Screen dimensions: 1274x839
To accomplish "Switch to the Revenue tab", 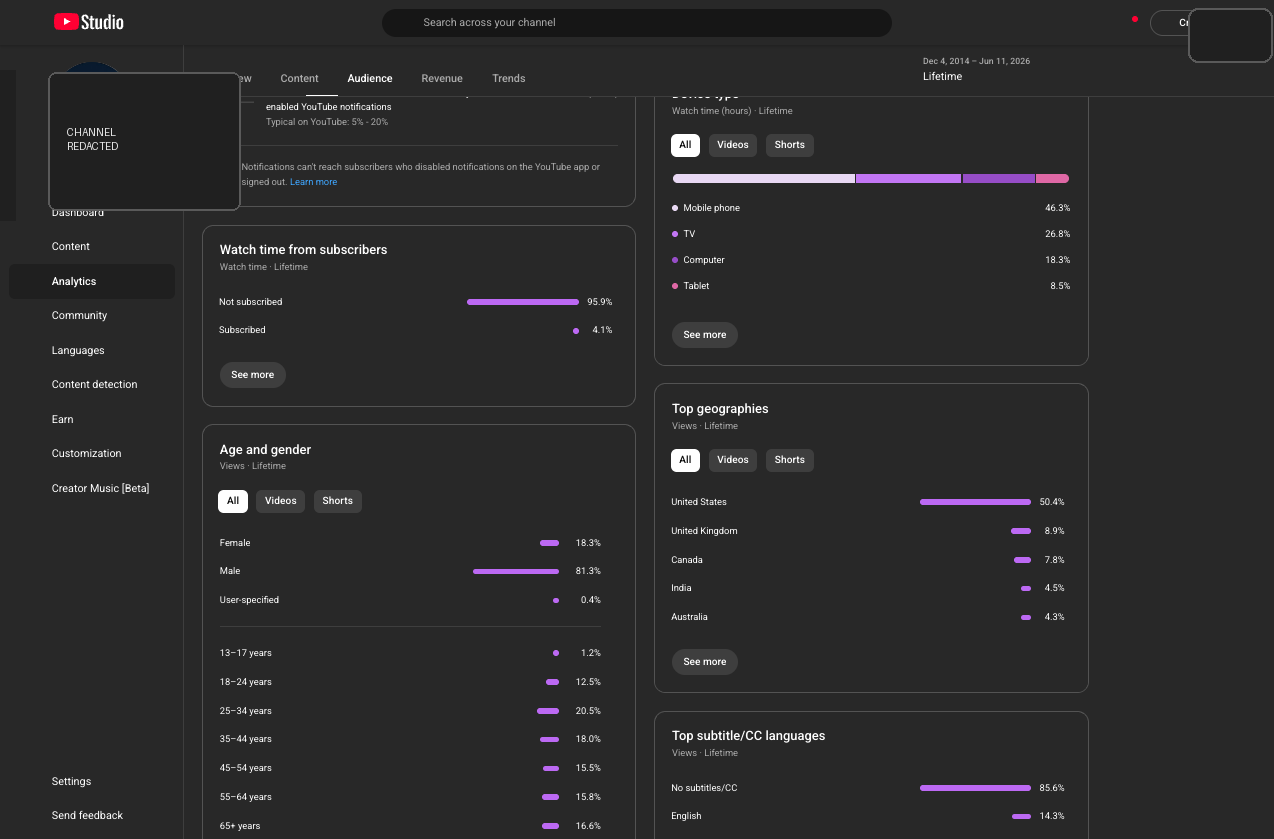I will point(442,78).
